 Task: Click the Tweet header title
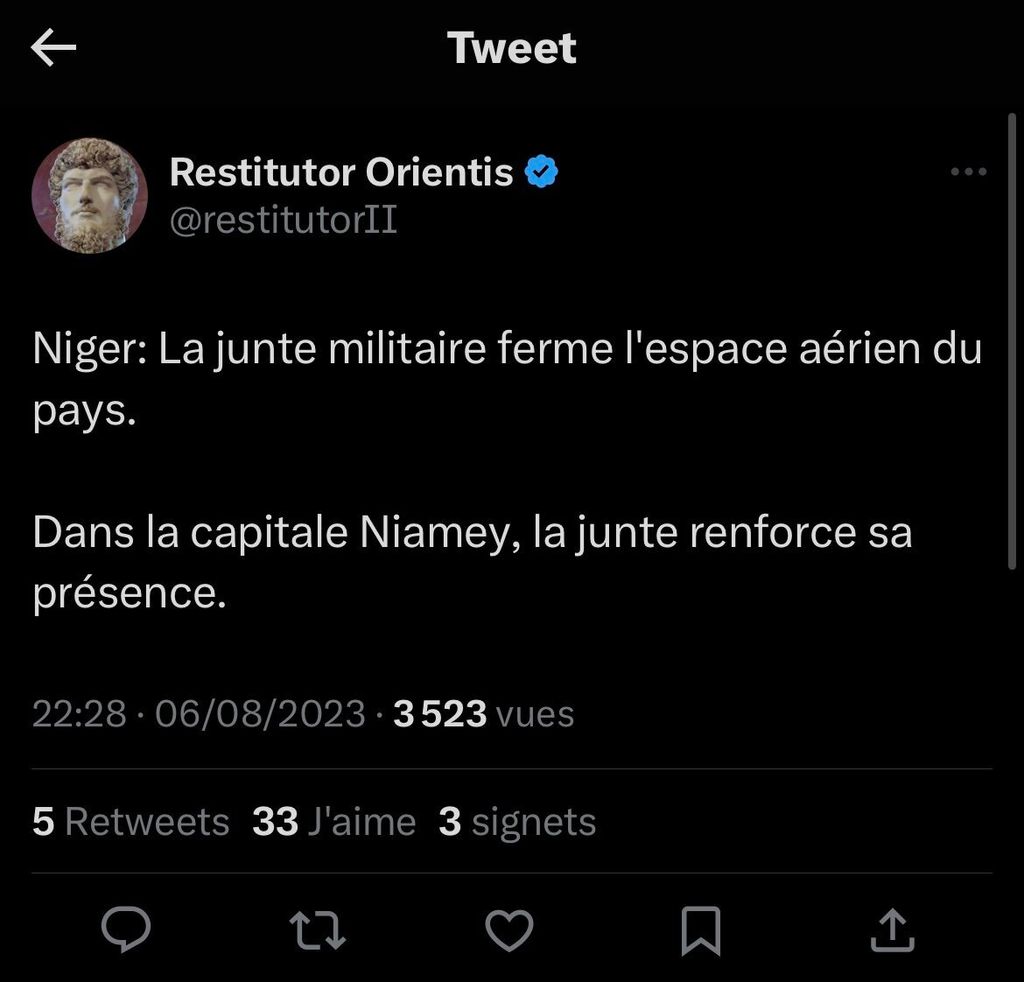click(x=512, y=48)
